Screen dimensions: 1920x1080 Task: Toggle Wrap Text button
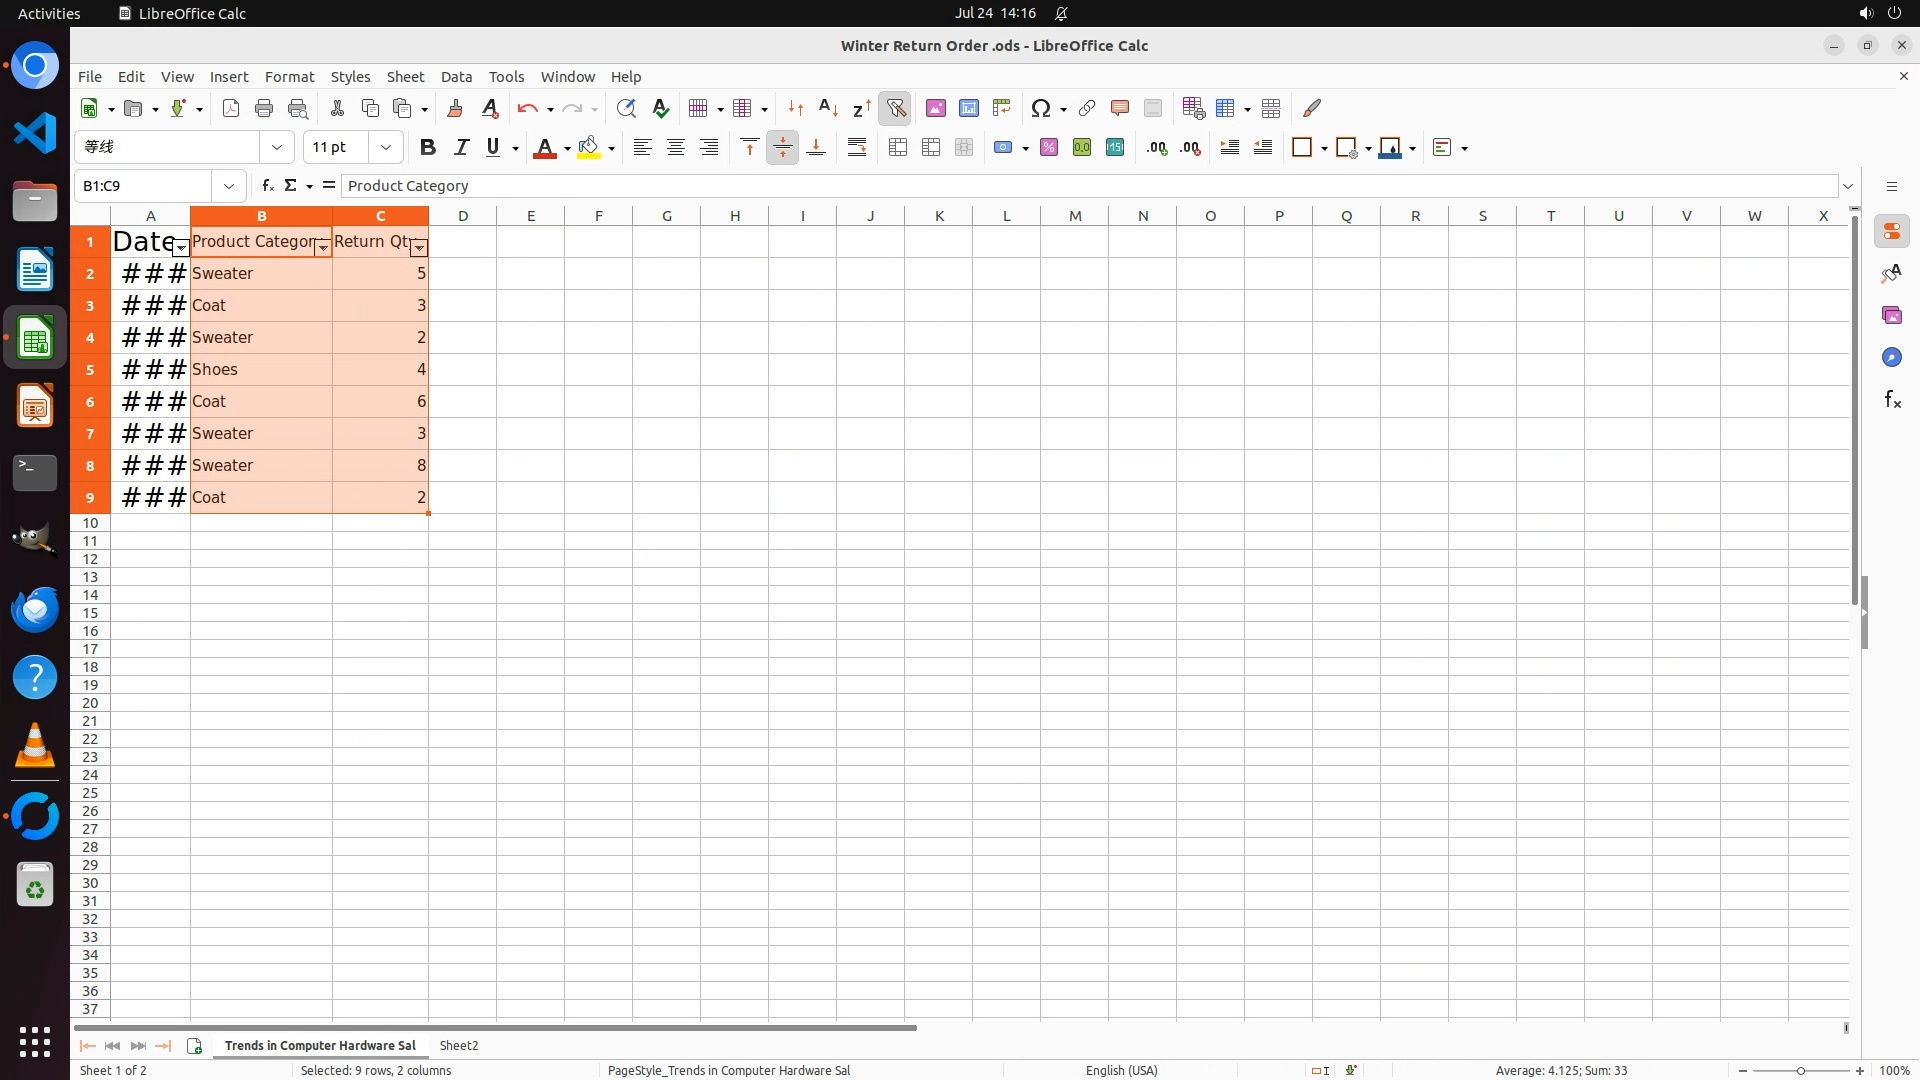857,147
